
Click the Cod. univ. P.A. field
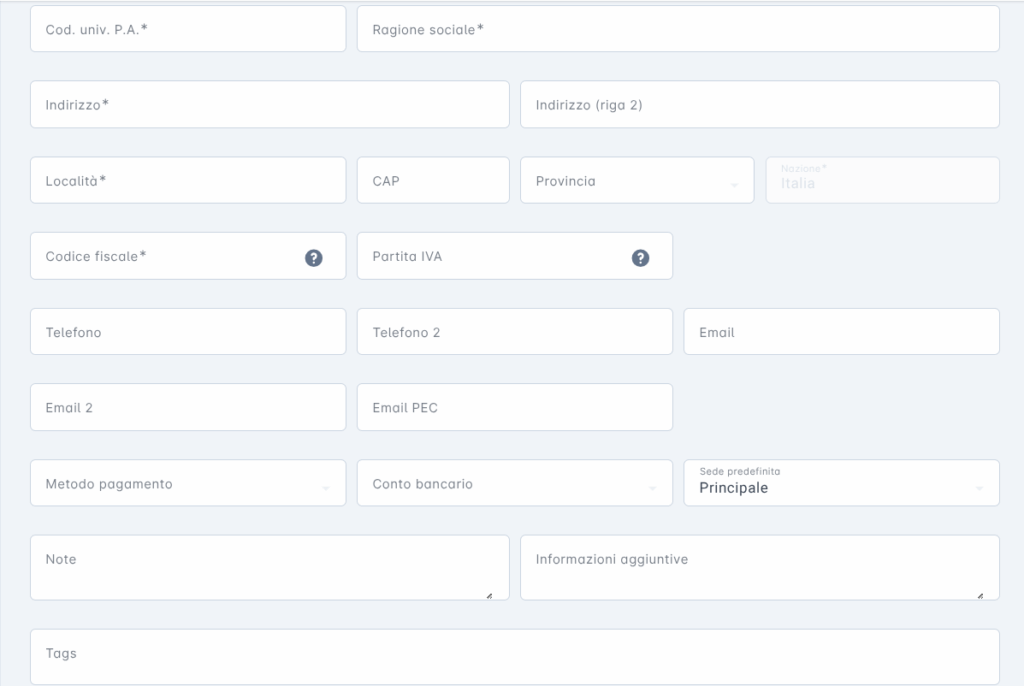click(188, 29)
